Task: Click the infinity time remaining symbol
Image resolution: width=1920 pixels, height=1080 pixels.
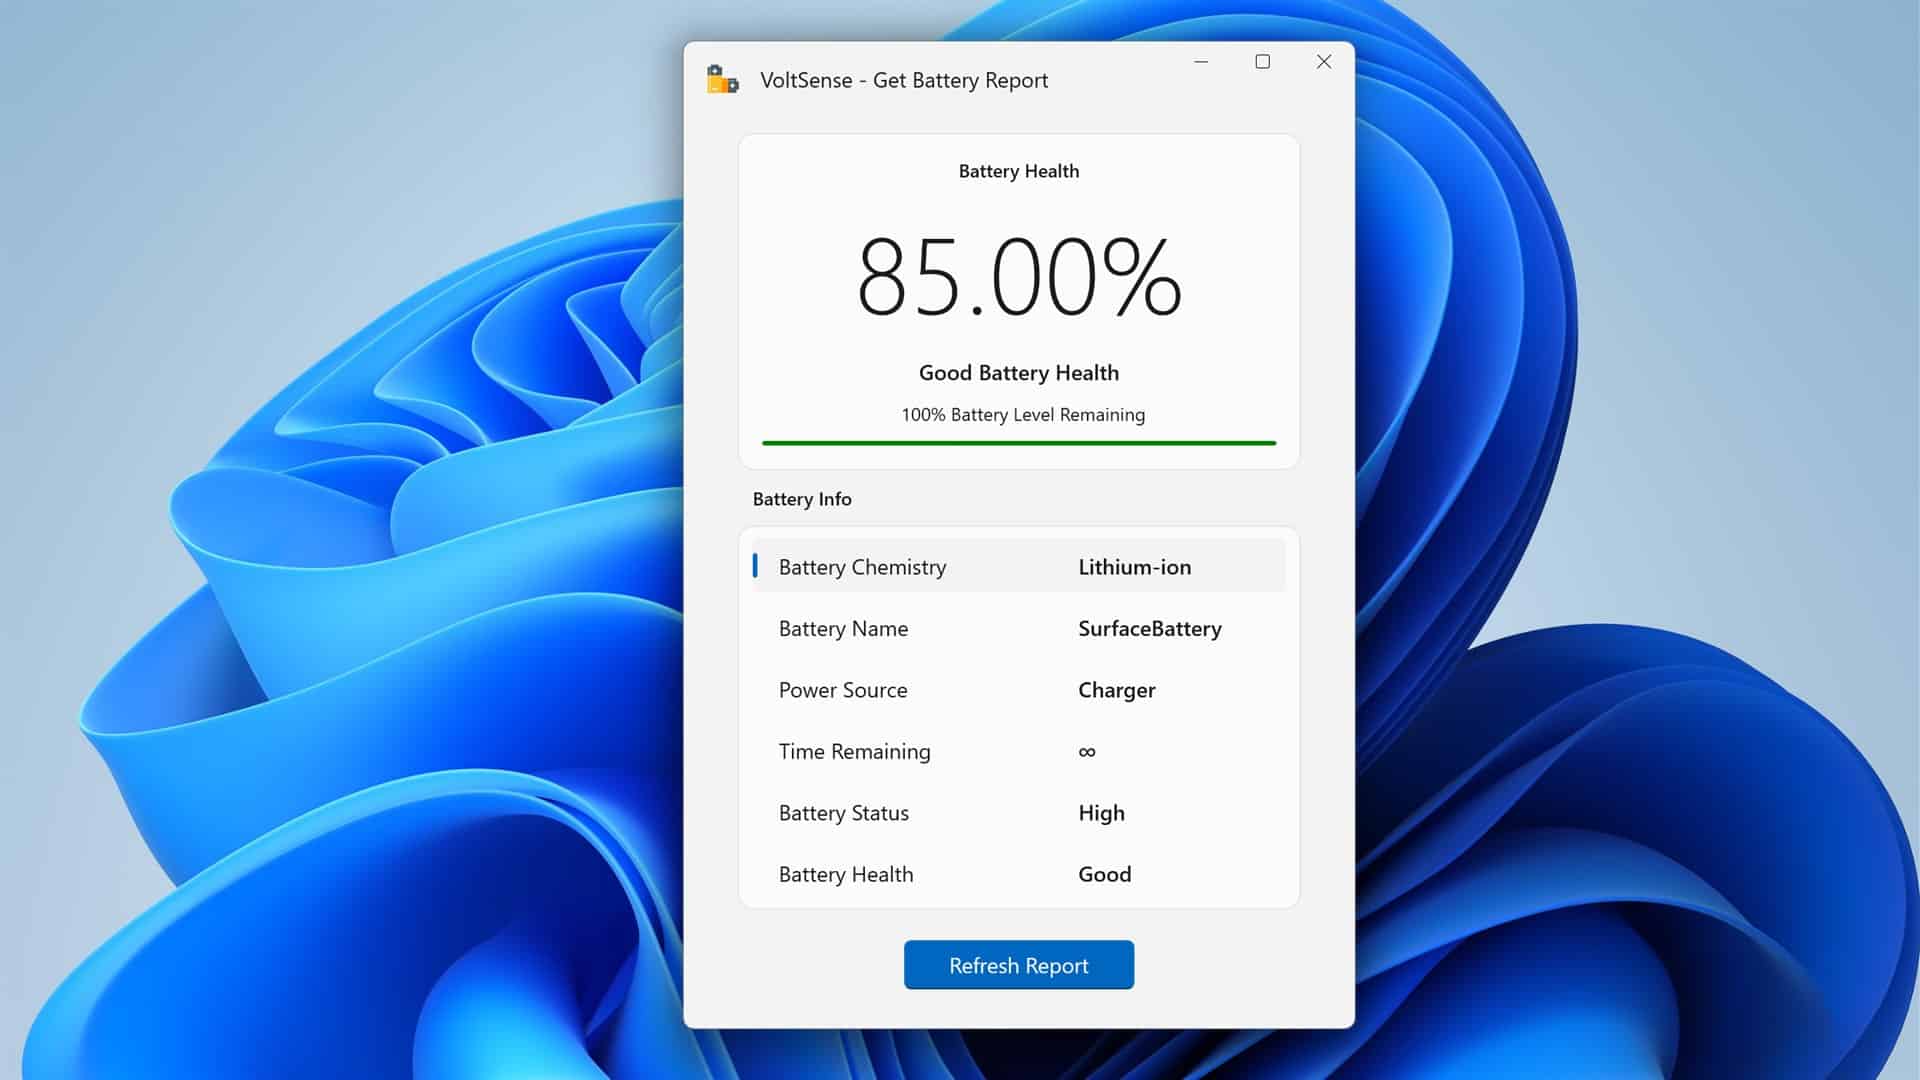Action: [1087, 752]
